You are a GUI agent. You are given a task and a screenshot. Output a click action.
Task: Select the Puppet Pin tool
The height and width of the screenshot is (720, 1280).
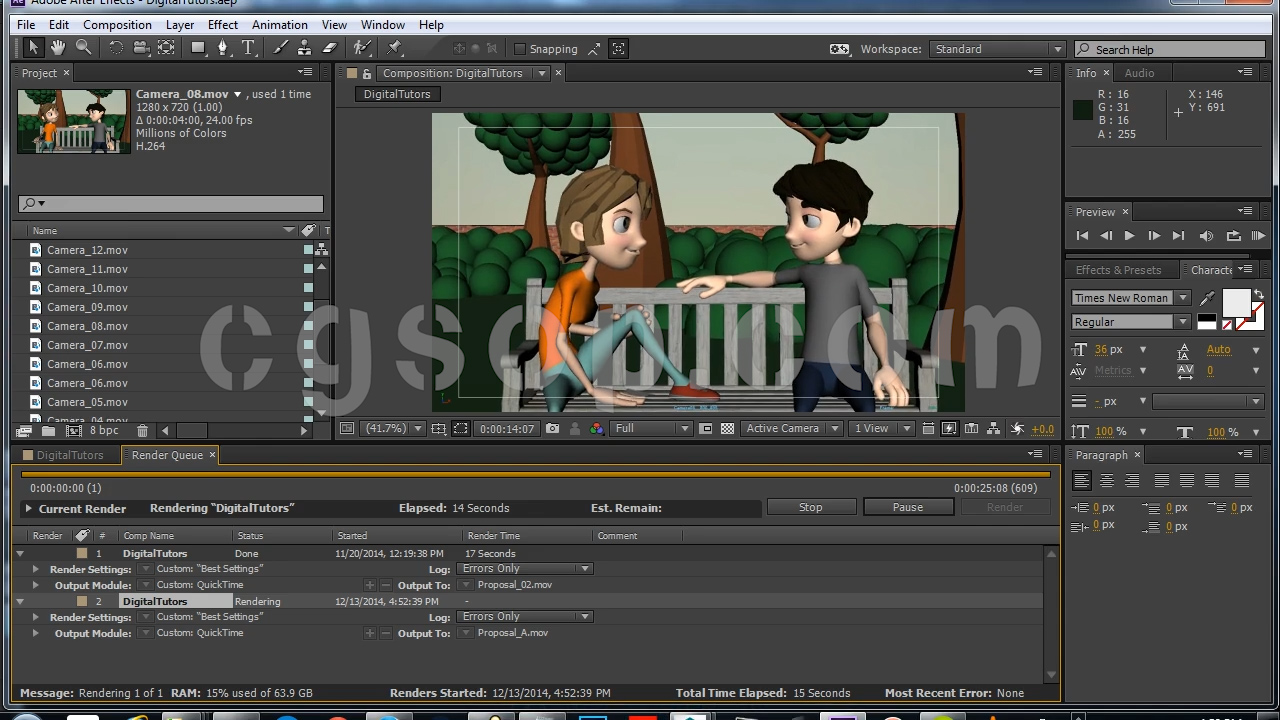point(394,48)
